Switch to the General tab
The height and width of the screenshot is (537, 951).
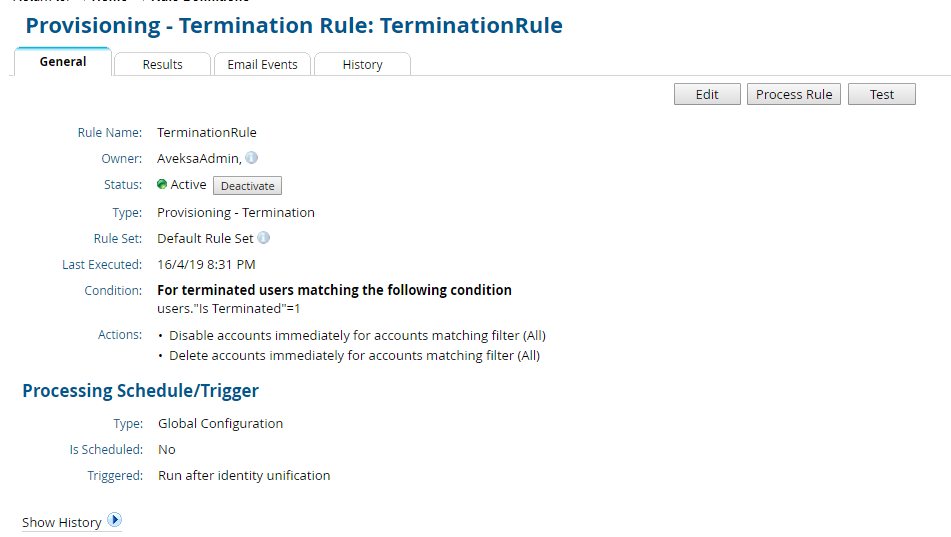pos(63,62)
